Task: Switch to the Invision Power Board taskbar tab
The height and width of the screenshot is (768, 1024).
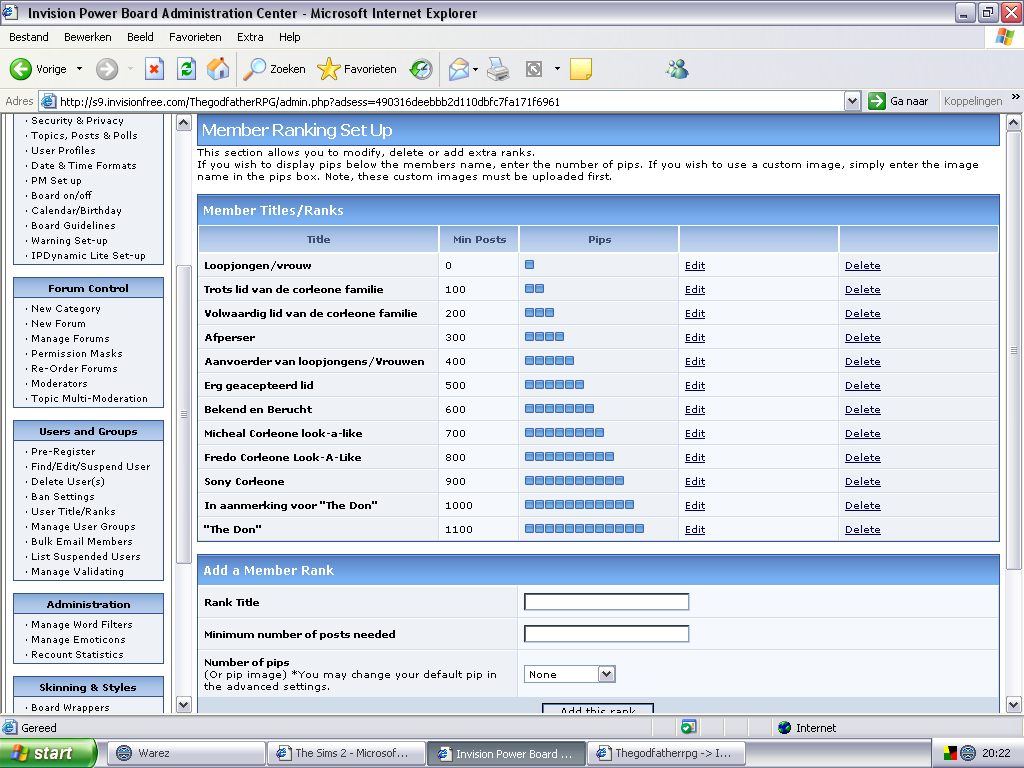Action: (506, 753)
